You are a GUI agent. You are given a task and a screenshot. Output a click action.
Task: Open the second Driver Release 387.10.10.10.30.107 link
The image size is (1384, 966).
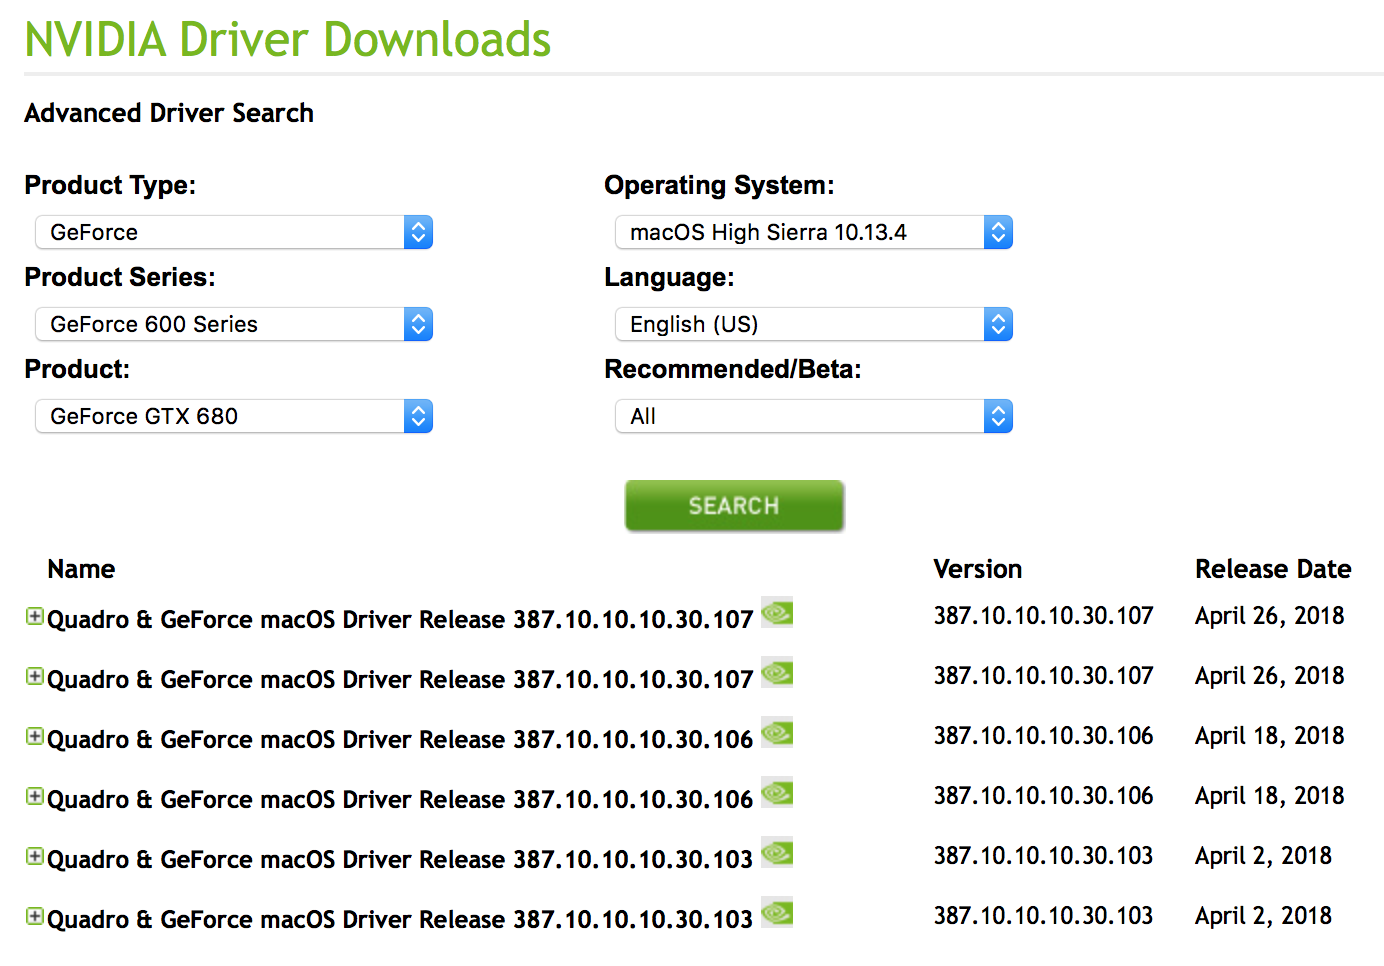pyautogui.click(x=400, y=680)
